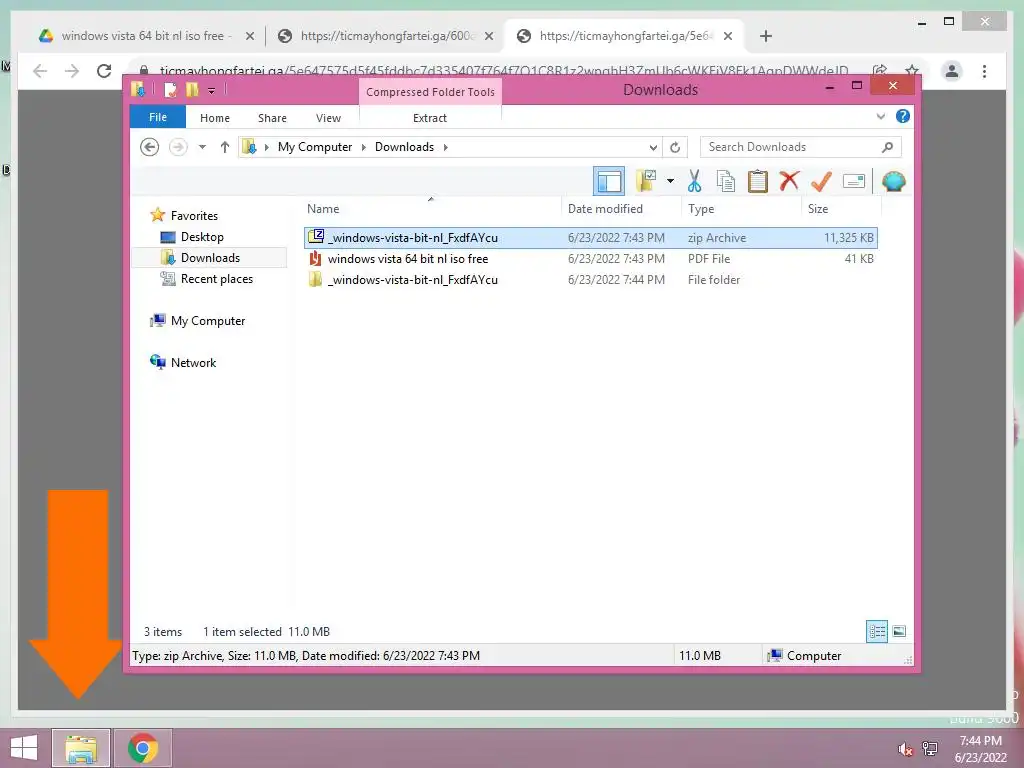The image size is (1024, 768).
Task: Open the File ribbon tab
Action: click(x=158, y=117)
